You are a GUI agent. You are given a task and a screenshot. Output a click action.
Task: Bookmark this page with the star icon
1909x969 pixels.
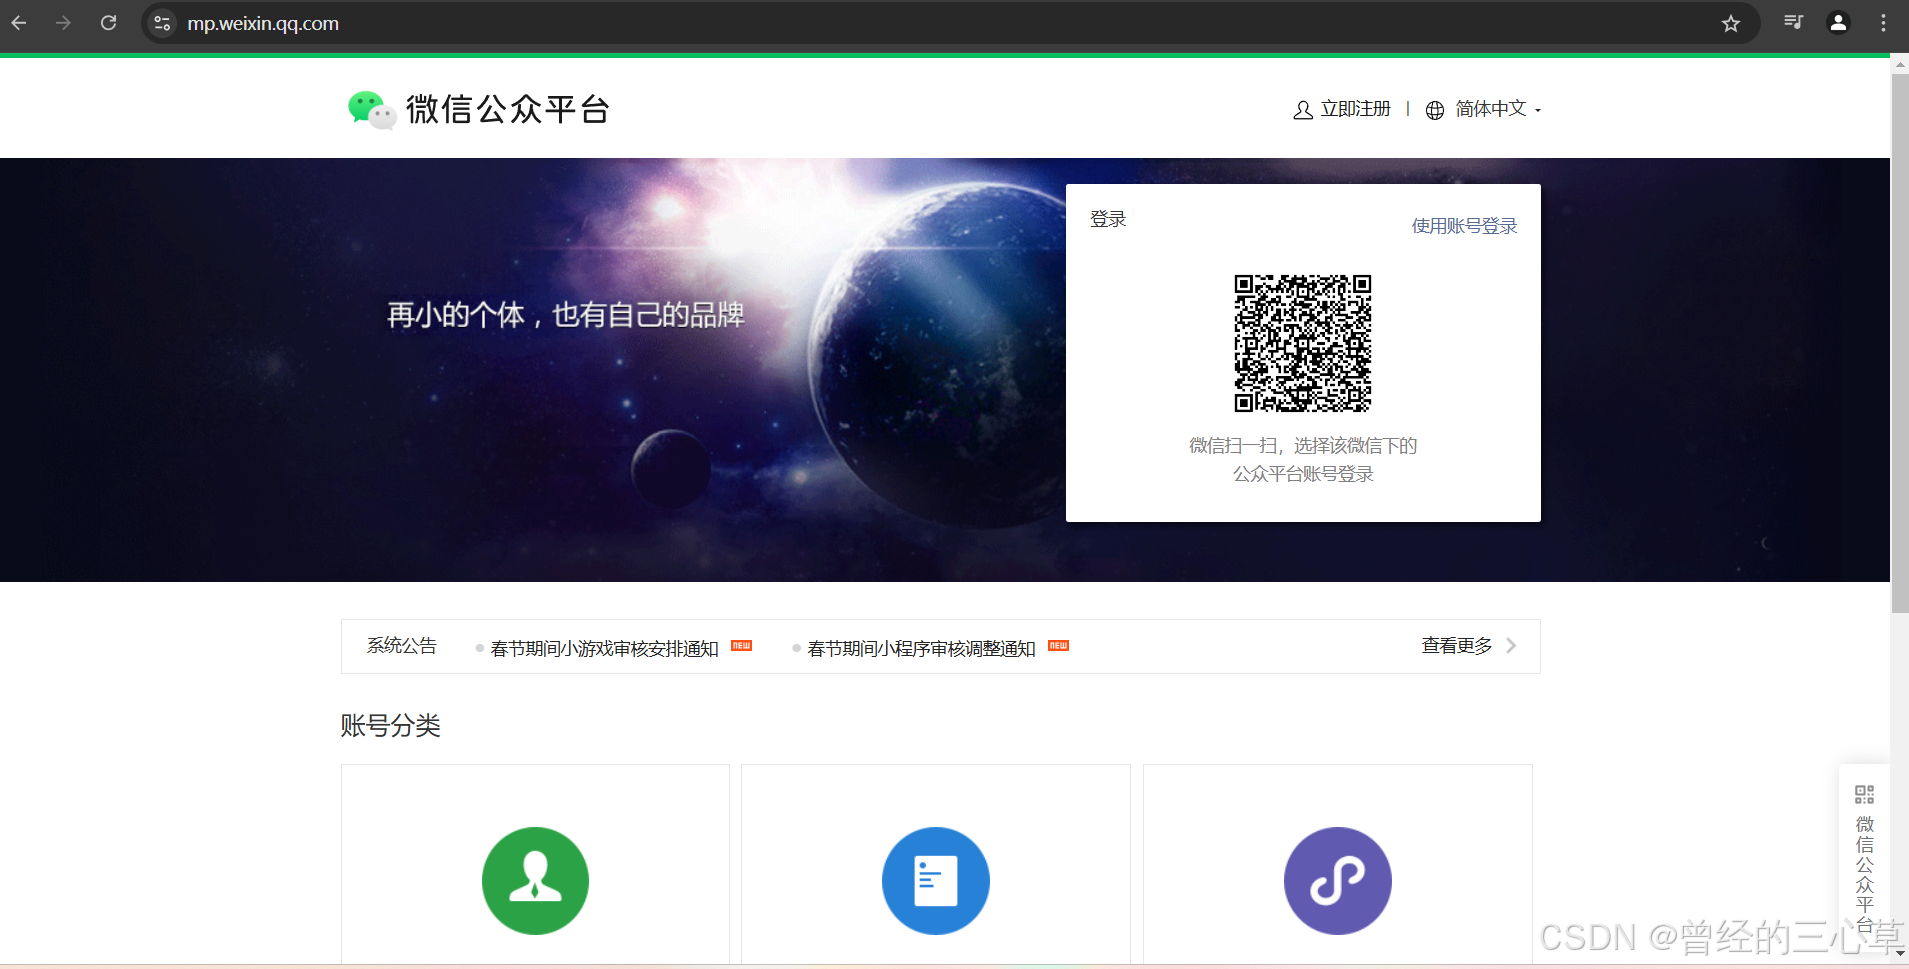tap(1731, 23)
